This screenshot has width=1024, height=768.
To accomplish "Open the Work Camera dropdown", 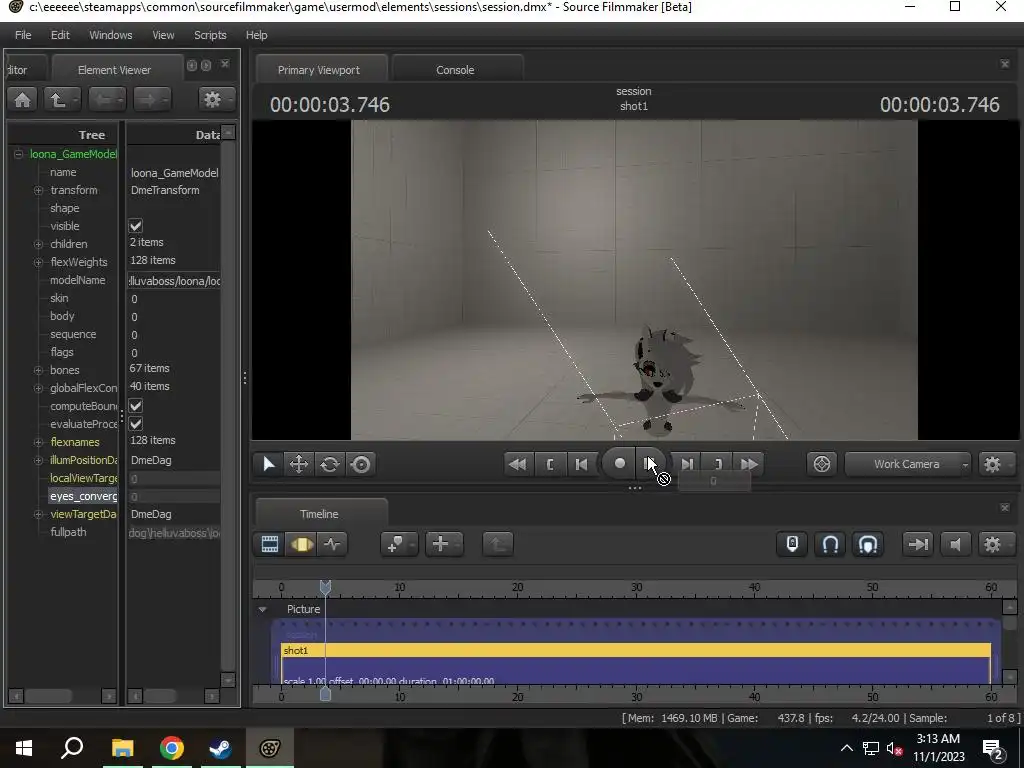I will (908, 464).
